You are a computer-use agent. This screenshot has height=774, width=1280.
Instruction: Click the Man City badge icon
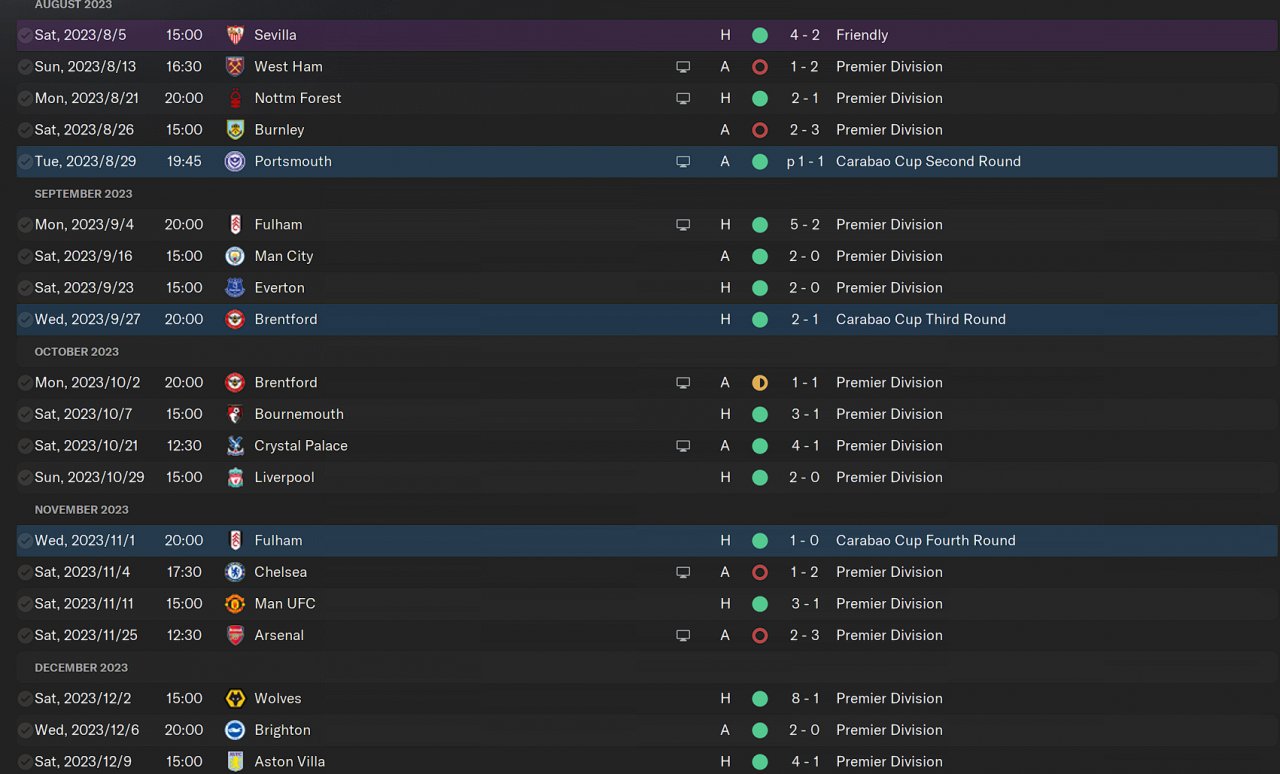point(235,256)
